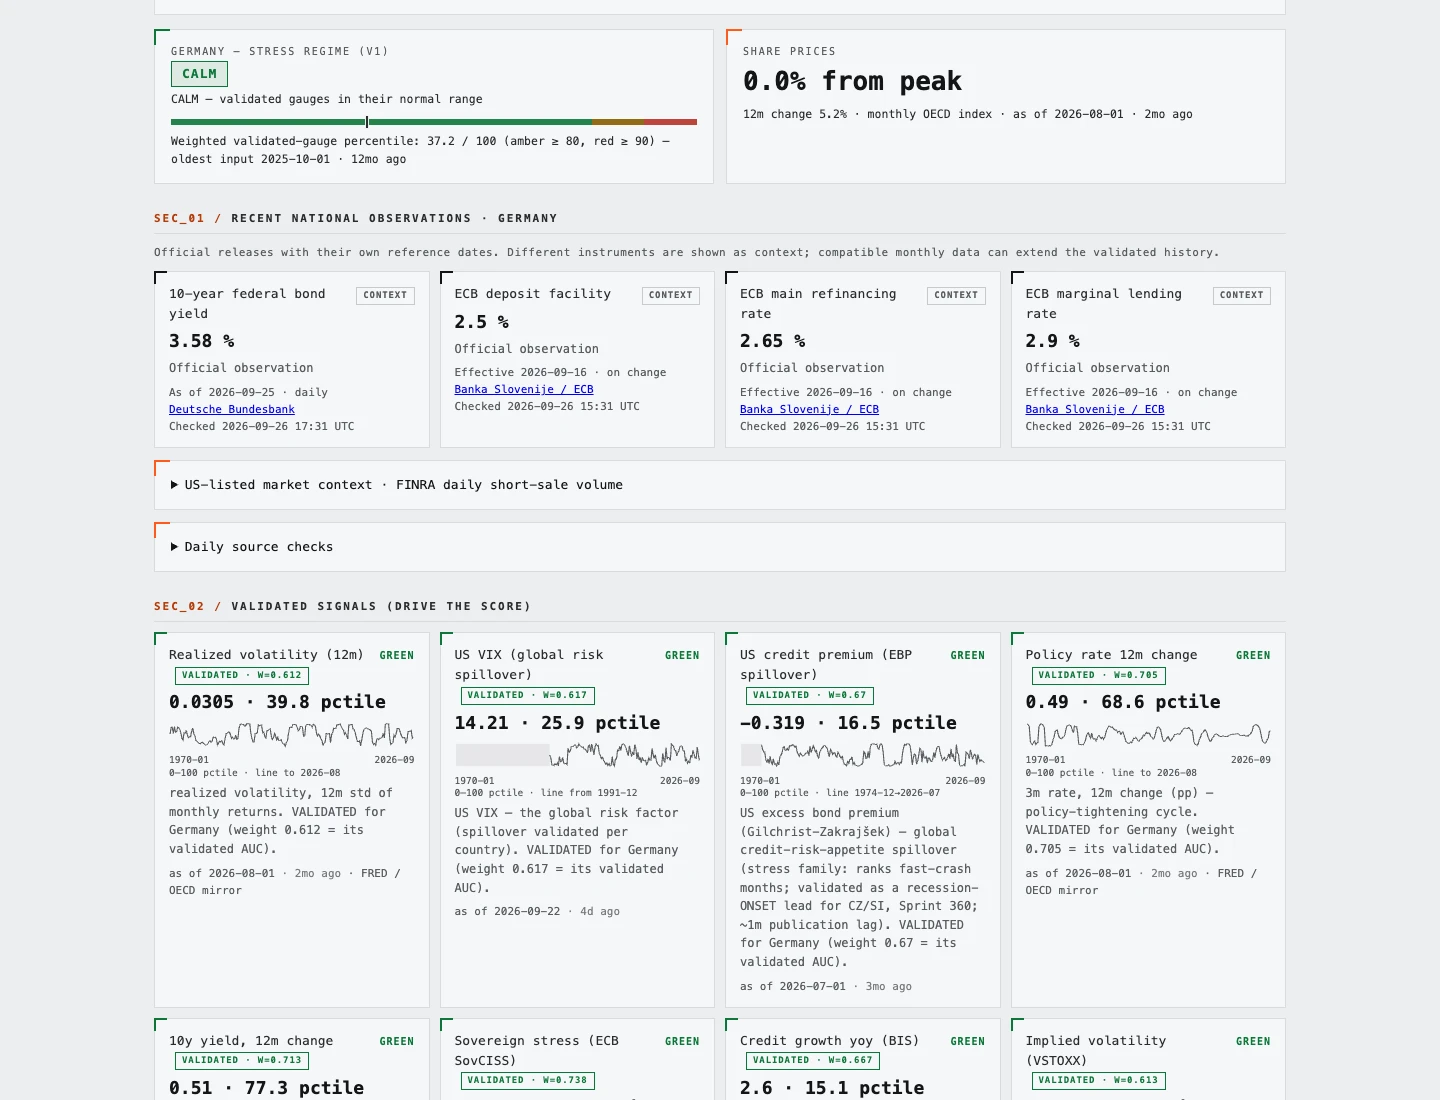Click the Policy rate 12m change sparkline

1148,736
